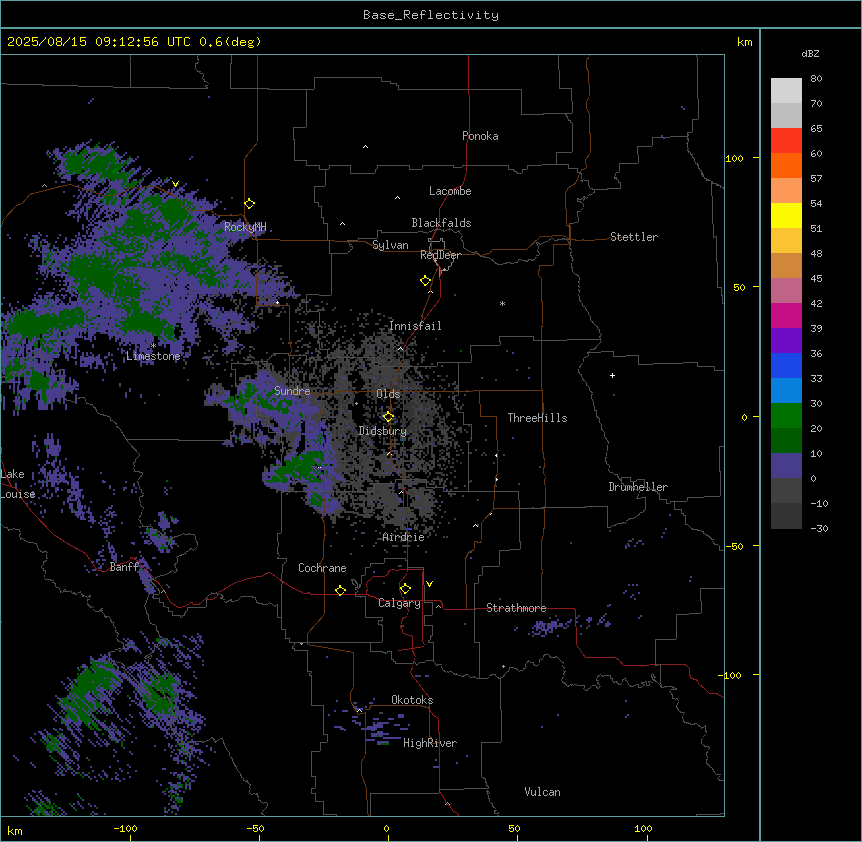Pick the pink 42-45 dBZ legend swatch
The image size is (862, 842).
click(x=786, y=291)
